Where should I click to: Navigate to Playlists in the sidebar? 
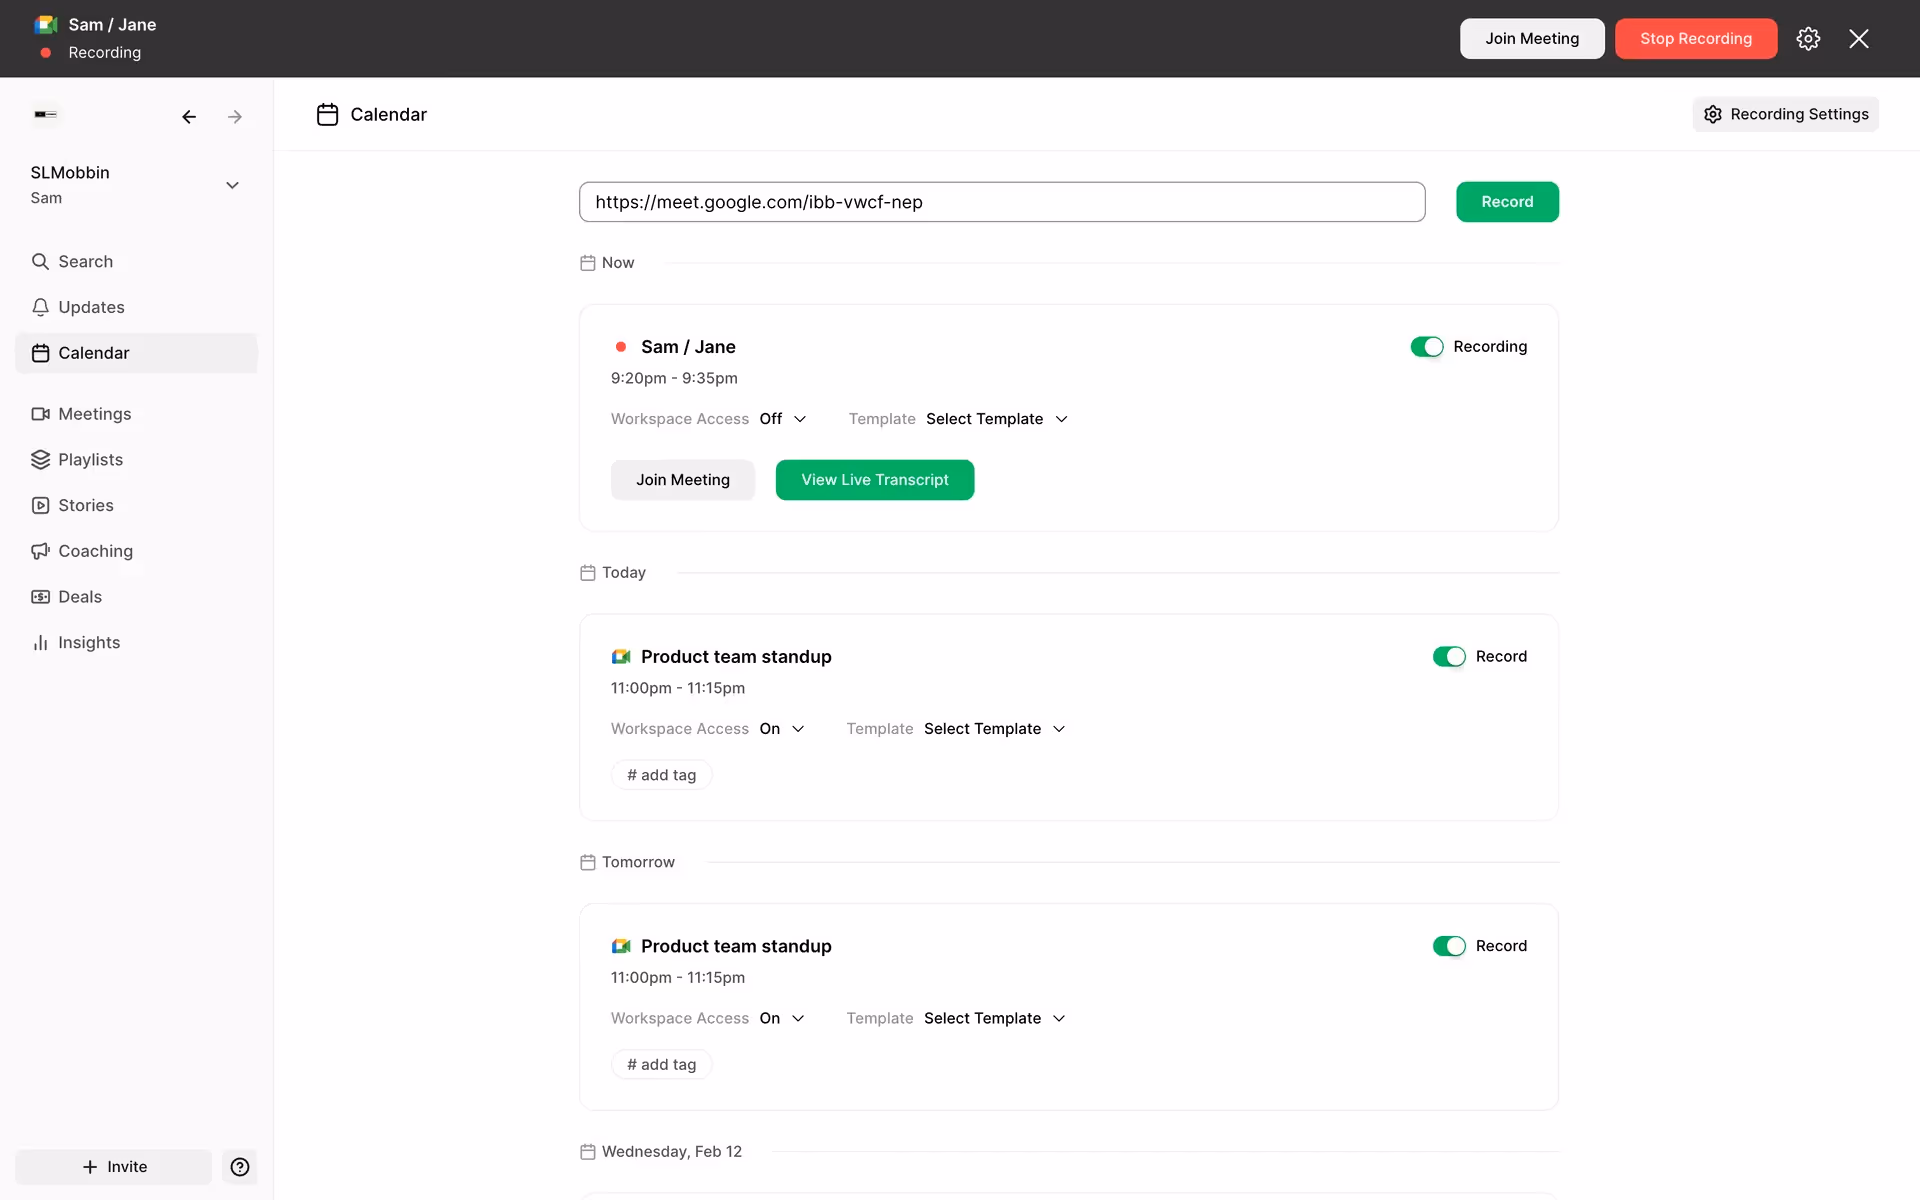pos(90,460)
